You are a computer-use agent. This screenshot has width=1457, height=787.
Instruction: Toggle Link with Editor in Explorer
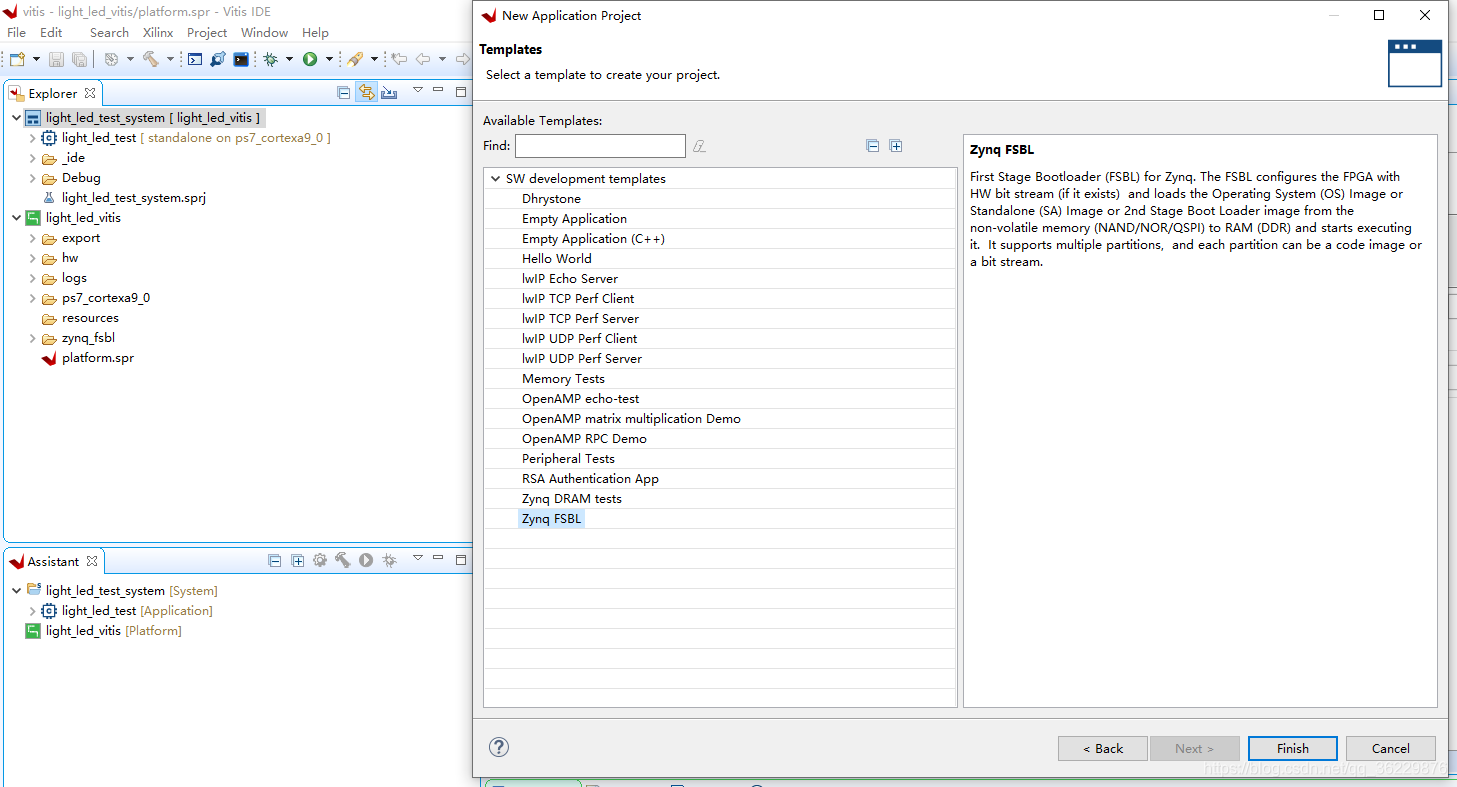coord(367,93)
